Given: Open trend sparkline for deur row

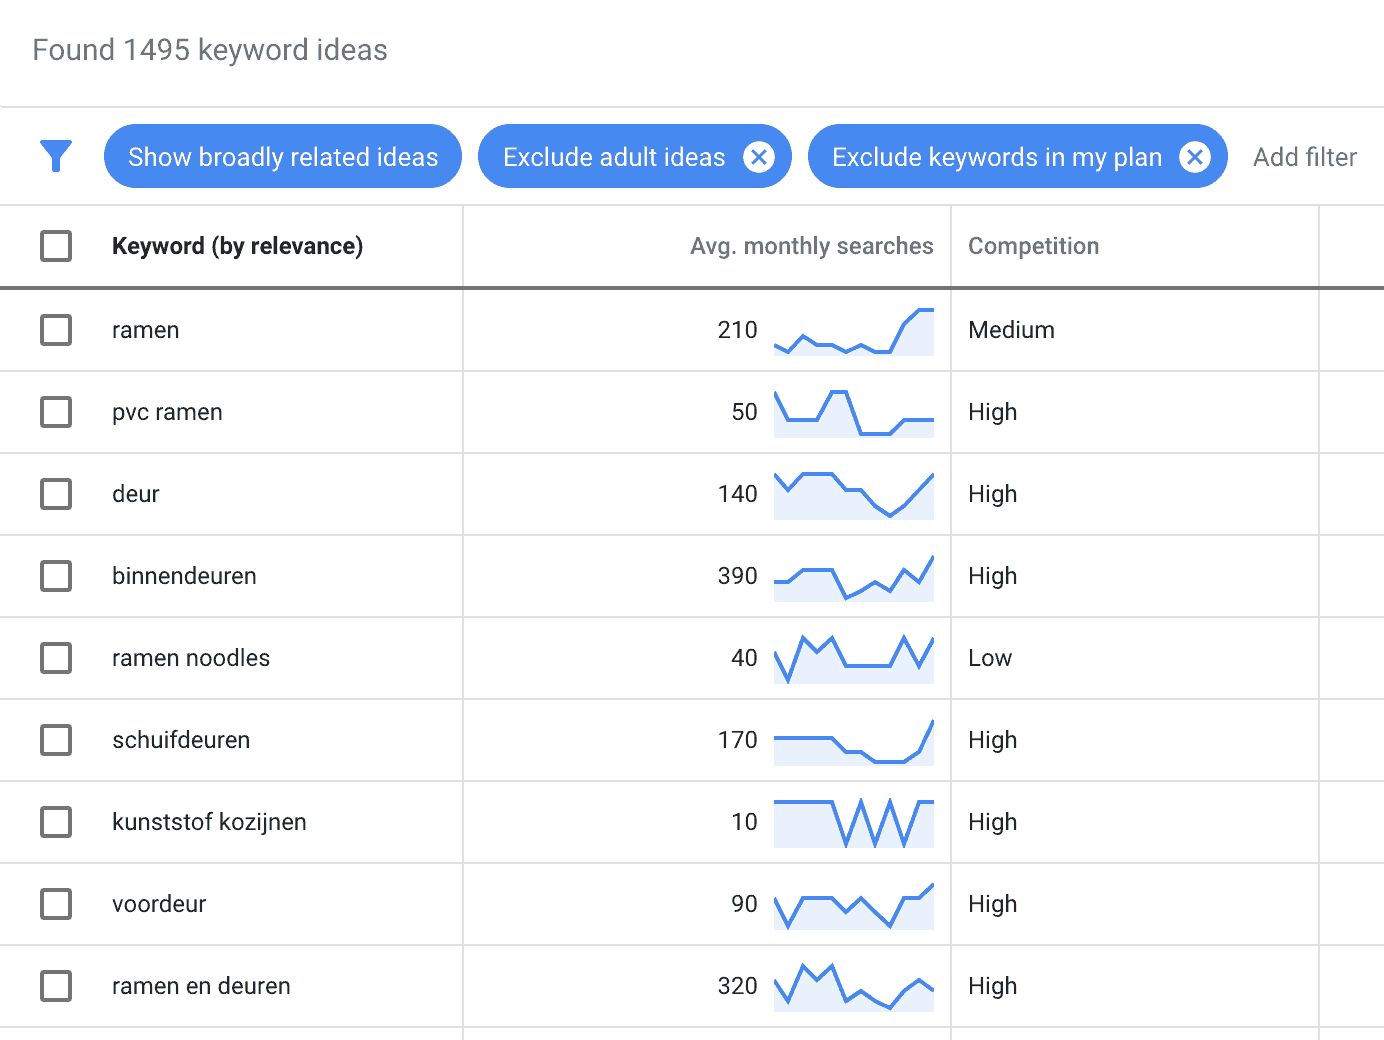Looking at the screenshot, I should point(854,495).
